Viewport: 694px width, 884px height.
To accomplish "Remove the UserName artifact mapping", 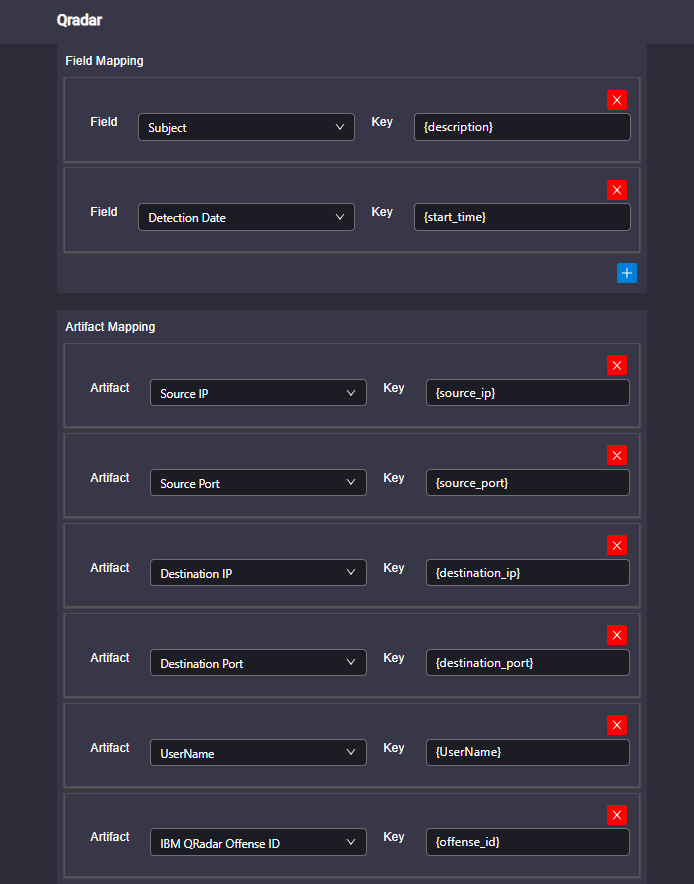I will pyautogui.click(x=617, y=725).
